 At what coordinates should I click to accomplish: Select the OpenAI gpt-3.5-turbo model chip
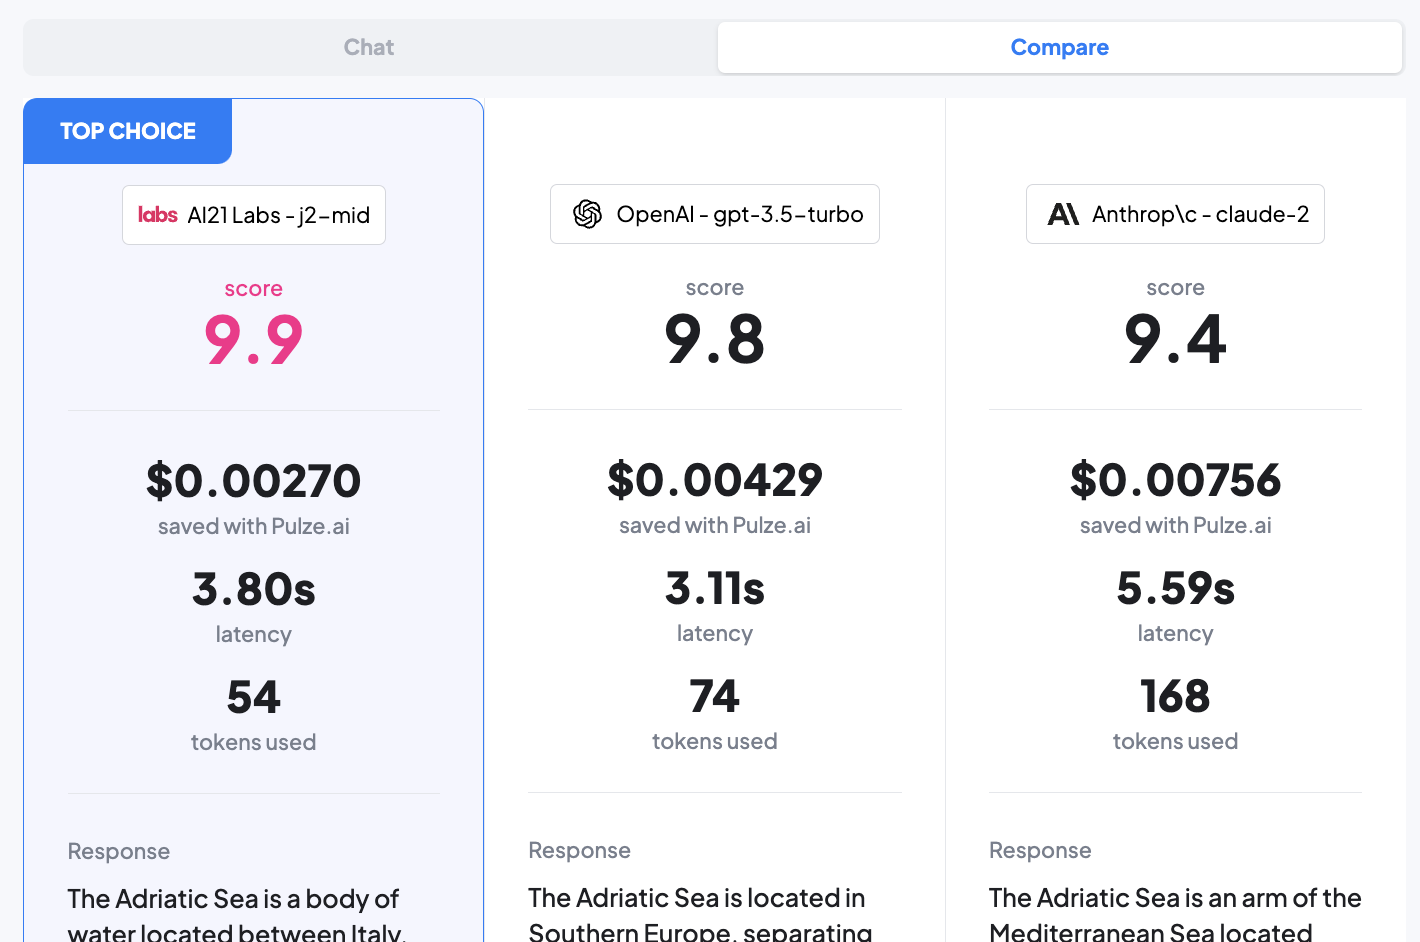tap(715, 214)
